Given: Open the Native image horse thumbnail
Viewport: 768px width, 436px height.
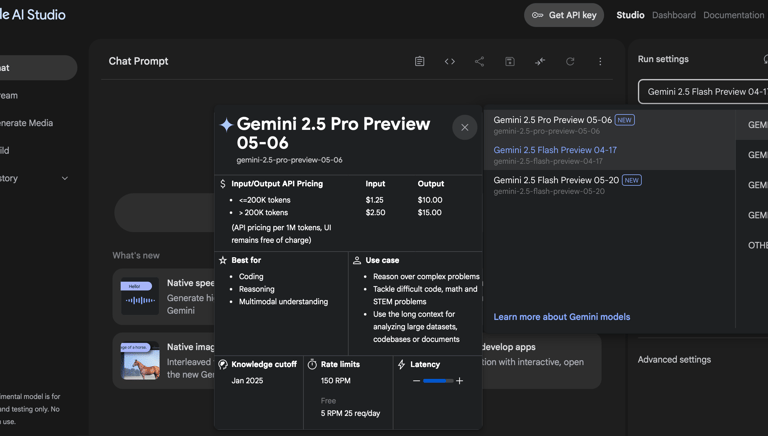Looking at the screenshot, I should 140,360.
